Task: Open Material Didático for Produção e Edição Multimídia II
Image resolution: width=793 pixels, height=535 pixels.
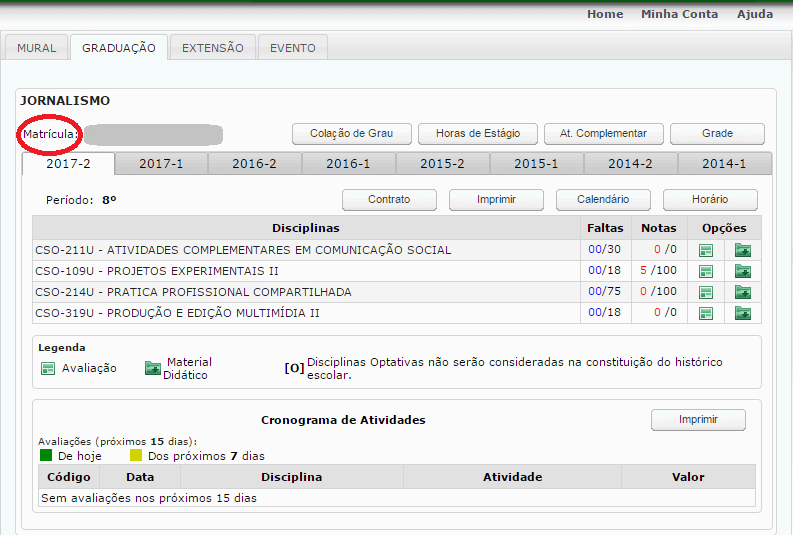Action: pyautogui.click(x=742, y=313)
